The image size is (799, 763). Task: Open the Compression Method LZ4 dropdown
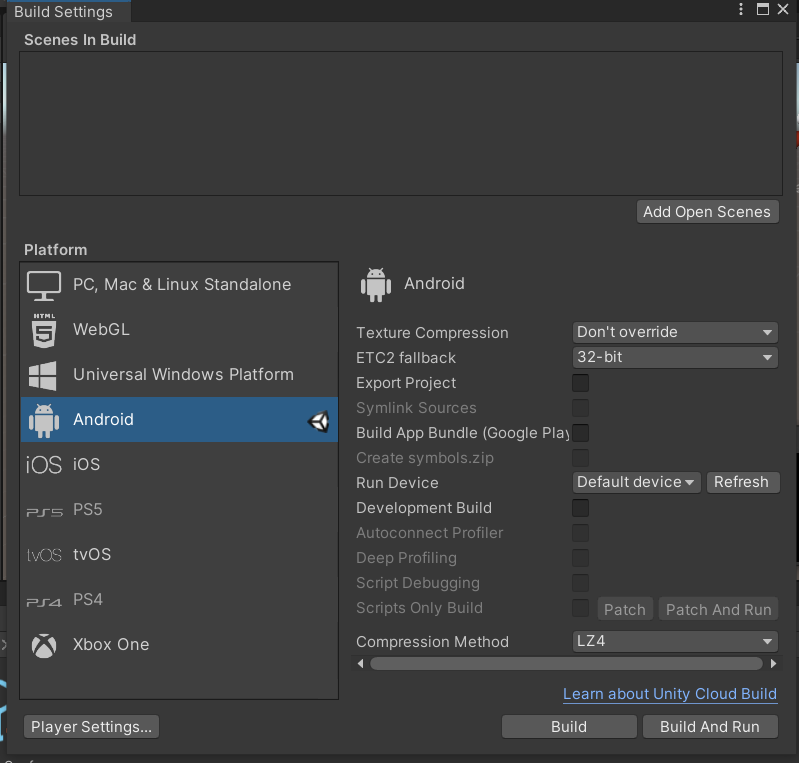[675, 641]
